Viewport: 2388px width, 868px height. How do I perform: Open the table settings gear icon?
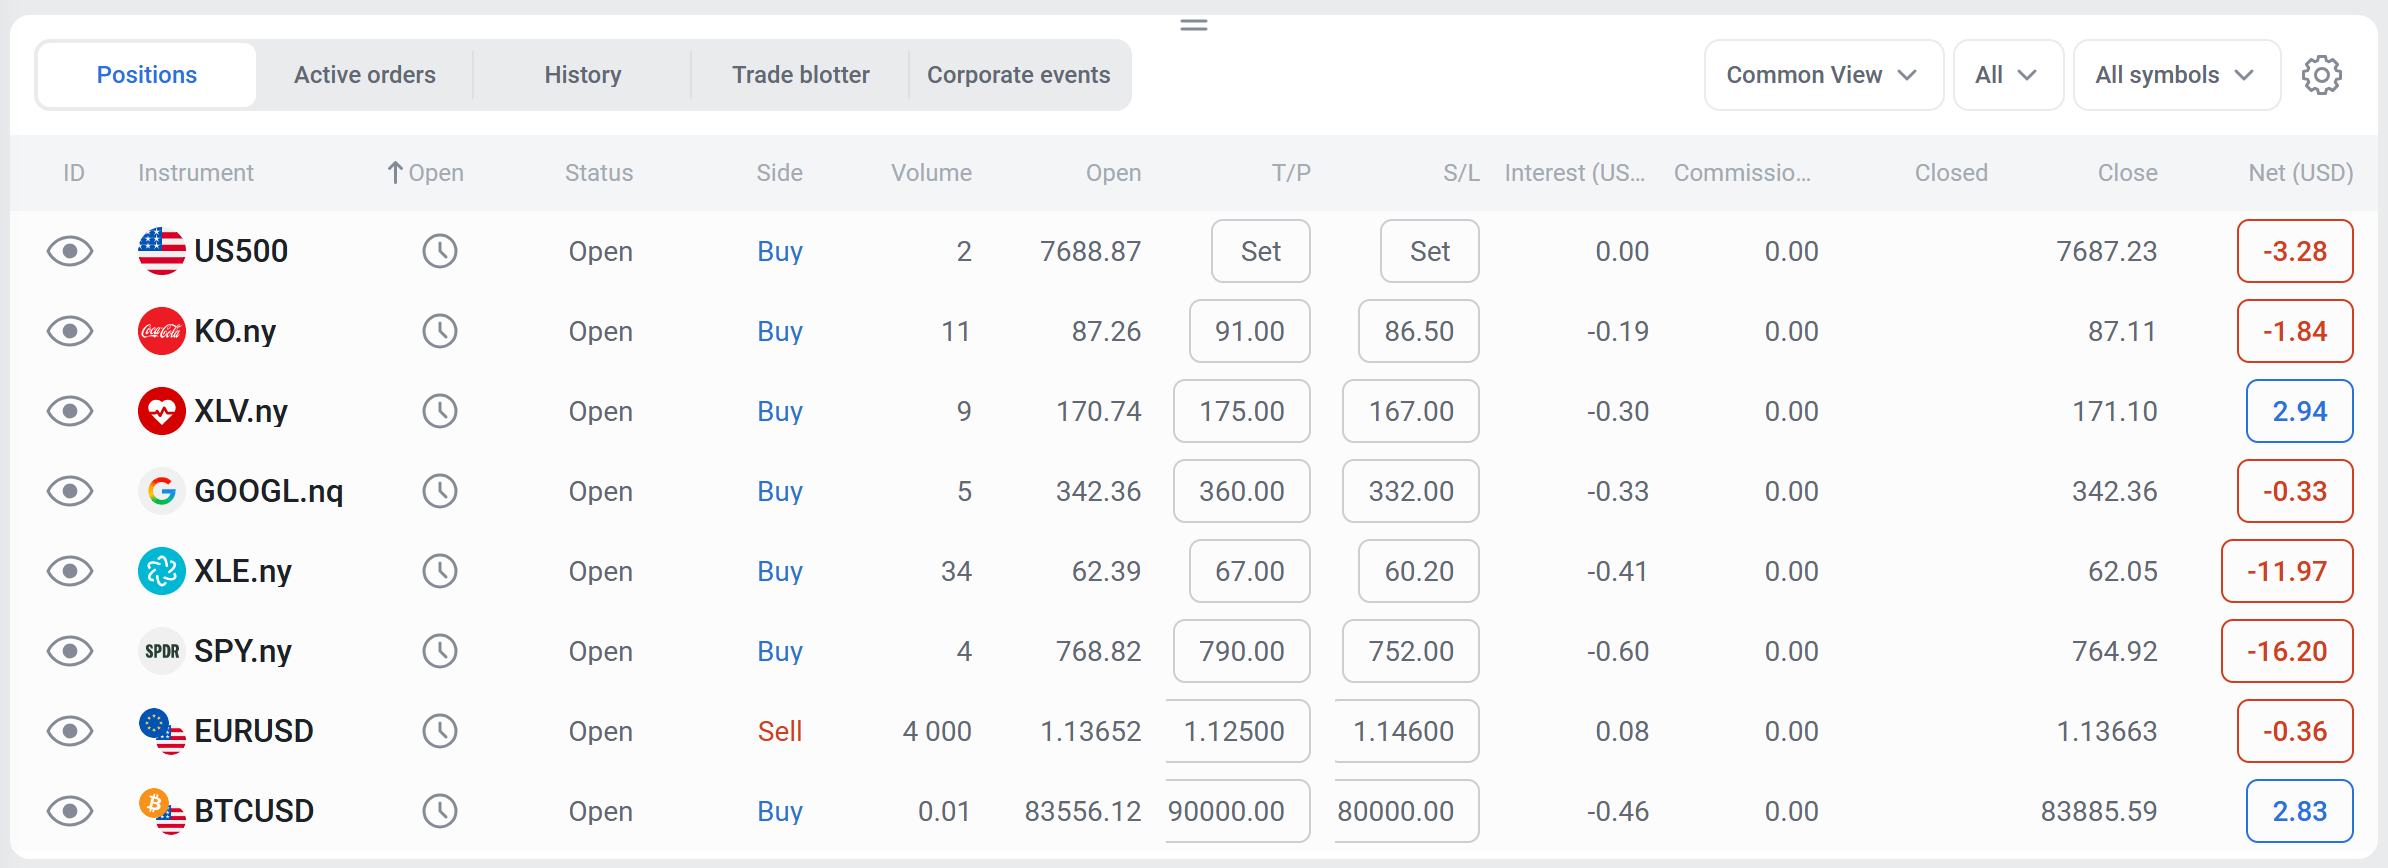[x=2321, y=75]
